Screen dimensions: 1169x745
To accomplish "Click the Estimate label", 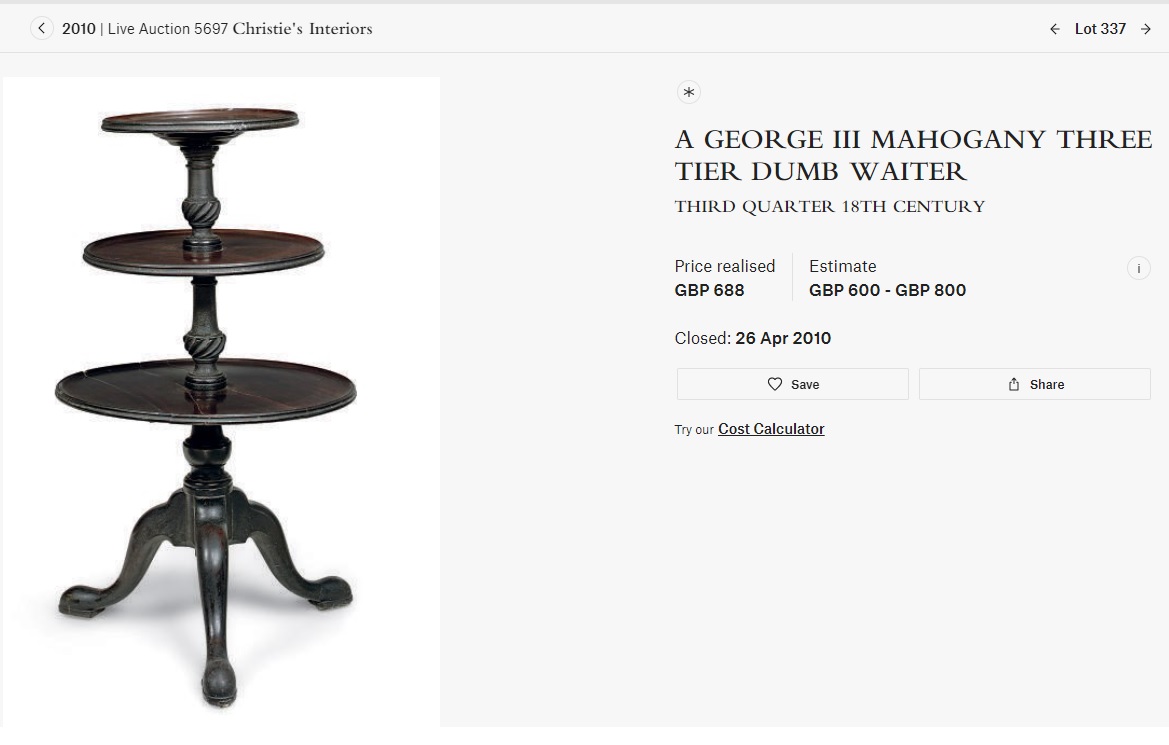I will [x=842, y=266].
